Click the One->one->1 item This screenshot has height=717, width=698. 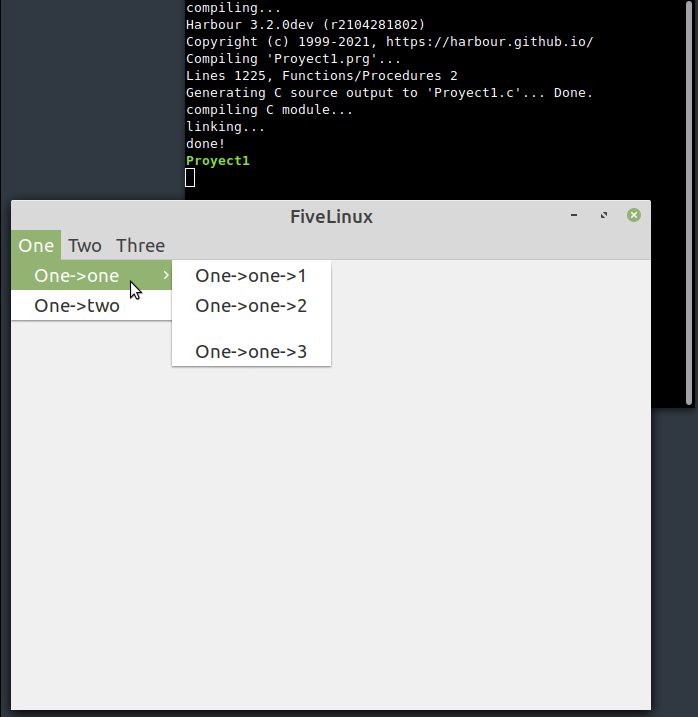251,276
